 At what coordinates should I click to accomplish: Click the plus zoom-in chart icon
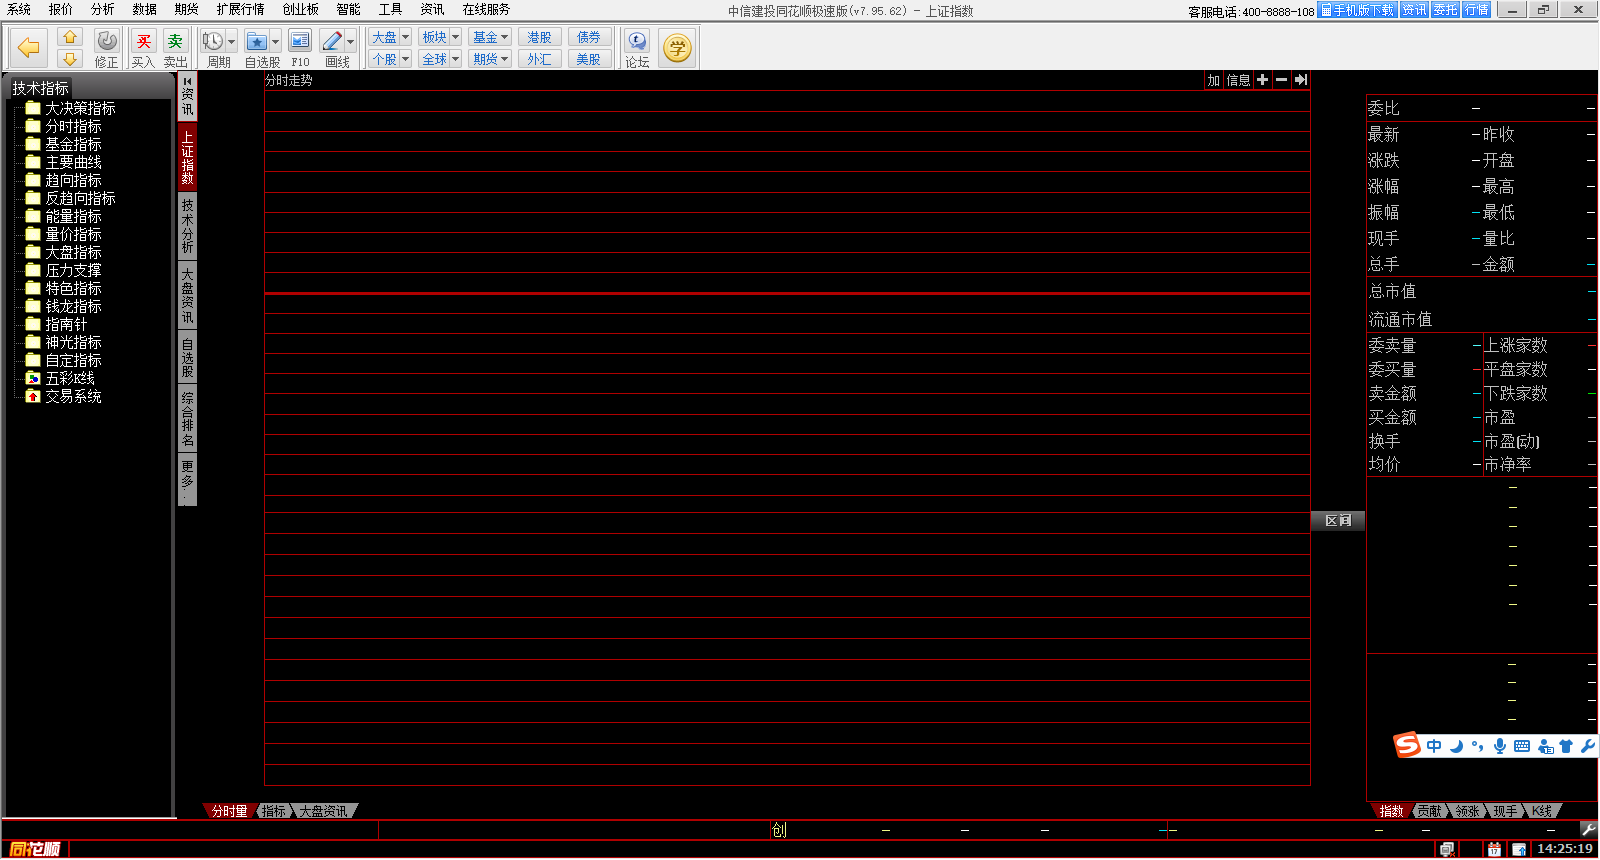(1262, 80)
